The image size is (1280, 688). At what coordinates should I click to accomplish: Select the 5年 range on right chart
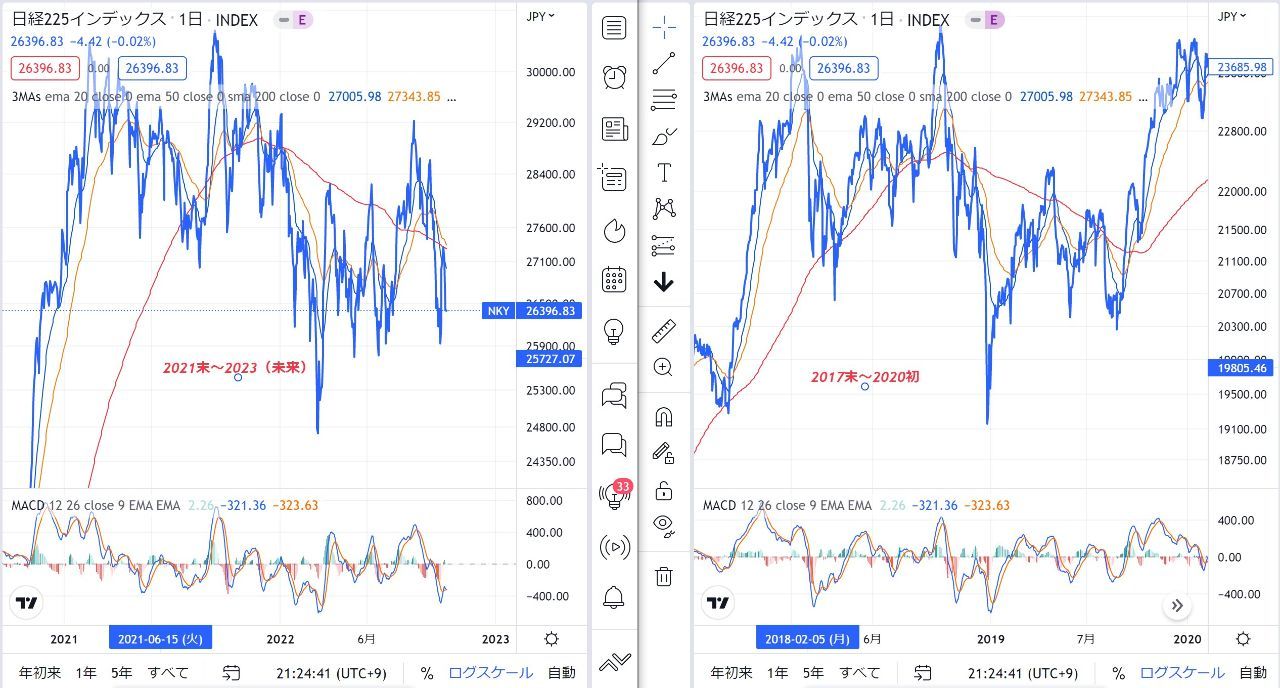(x=813, y=673)
